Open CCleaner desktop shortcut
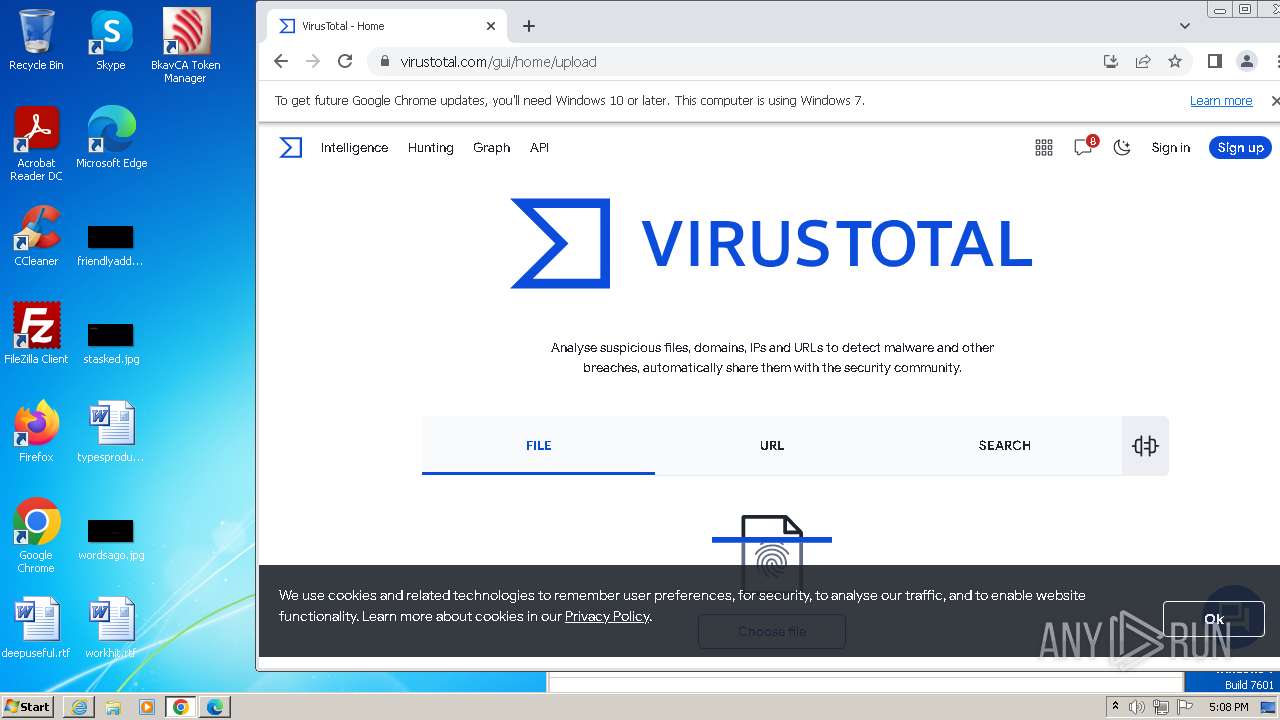This screenshot has width=1280, height=720. (36, 236)
